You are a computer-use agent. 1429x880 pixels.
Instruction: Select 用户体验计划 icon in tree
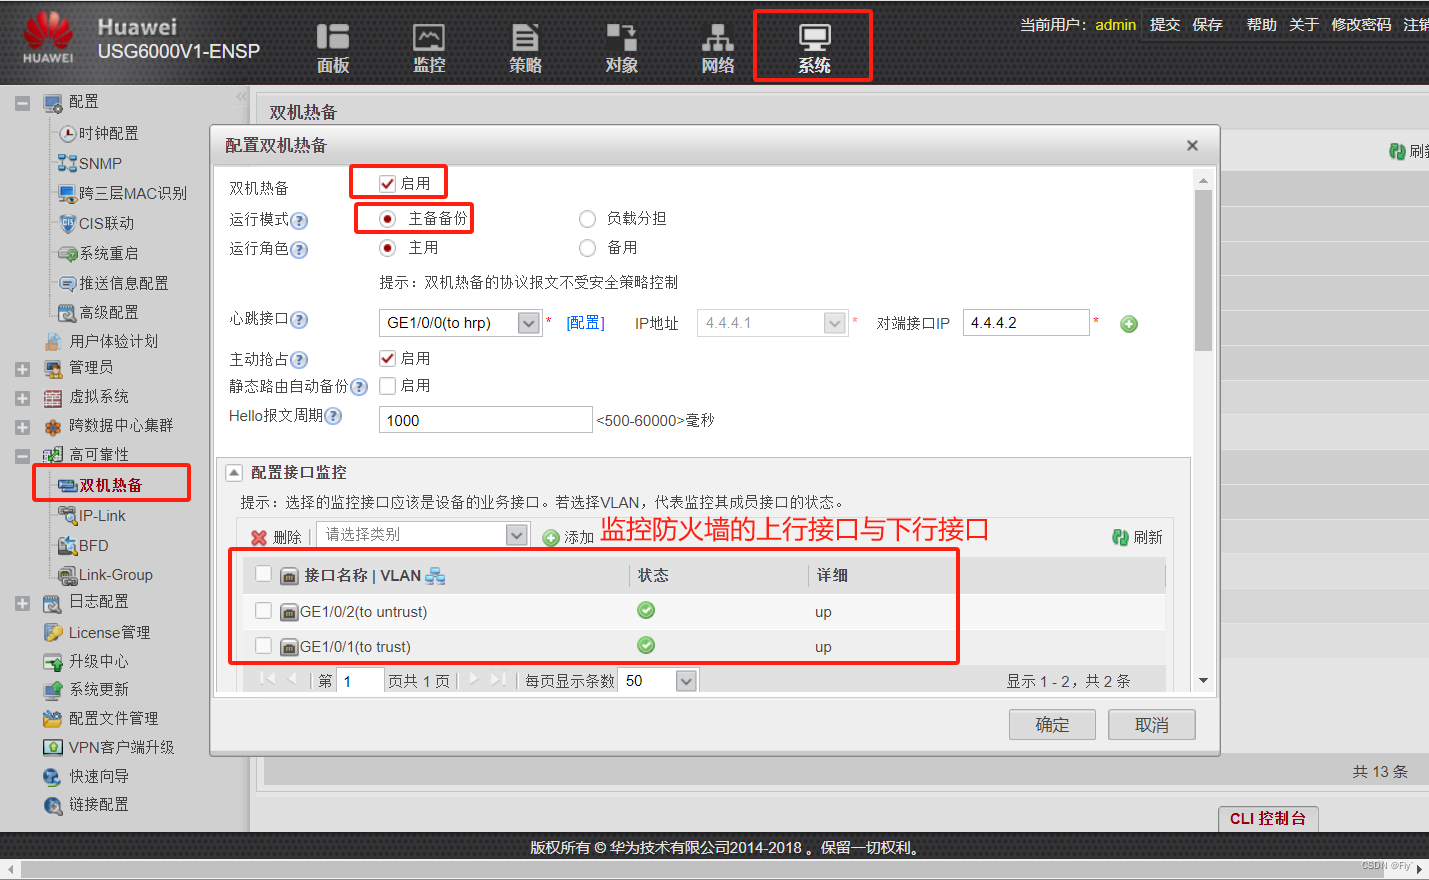tap(53, 341)
